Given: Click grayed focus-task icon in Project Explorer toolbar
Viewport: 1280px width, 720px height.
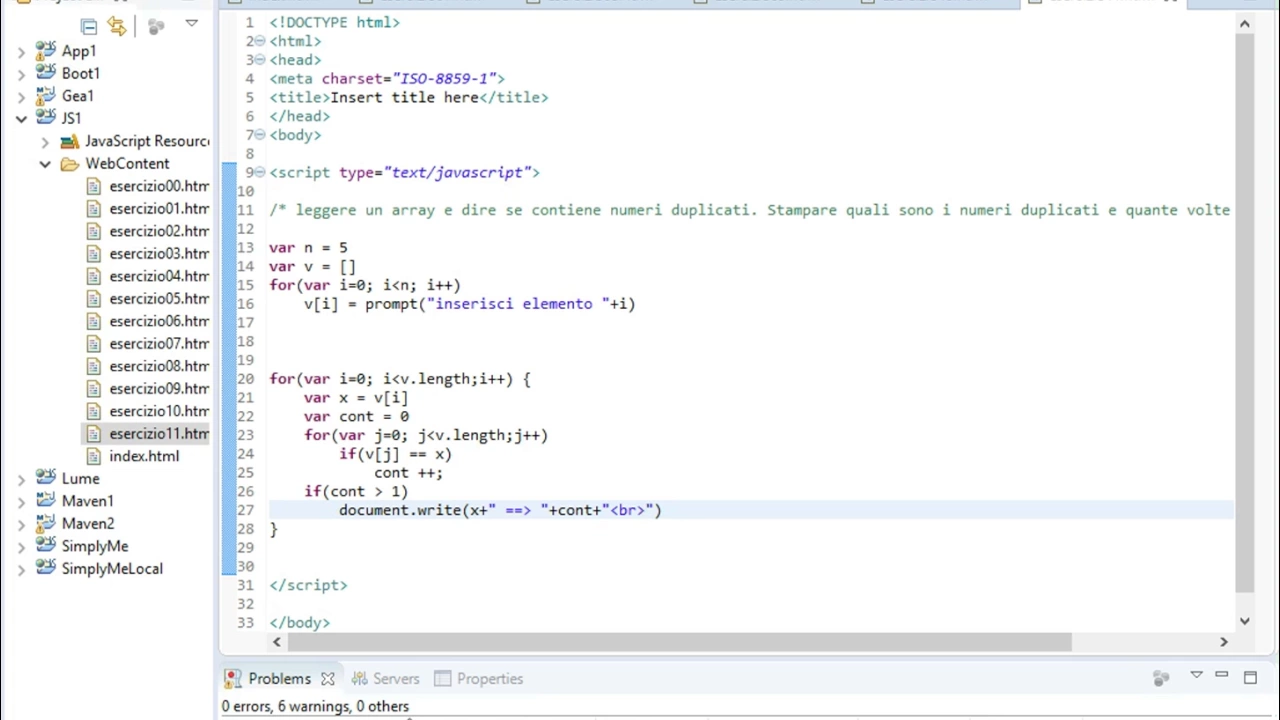Looking at the screenshot, I should 156,27.
